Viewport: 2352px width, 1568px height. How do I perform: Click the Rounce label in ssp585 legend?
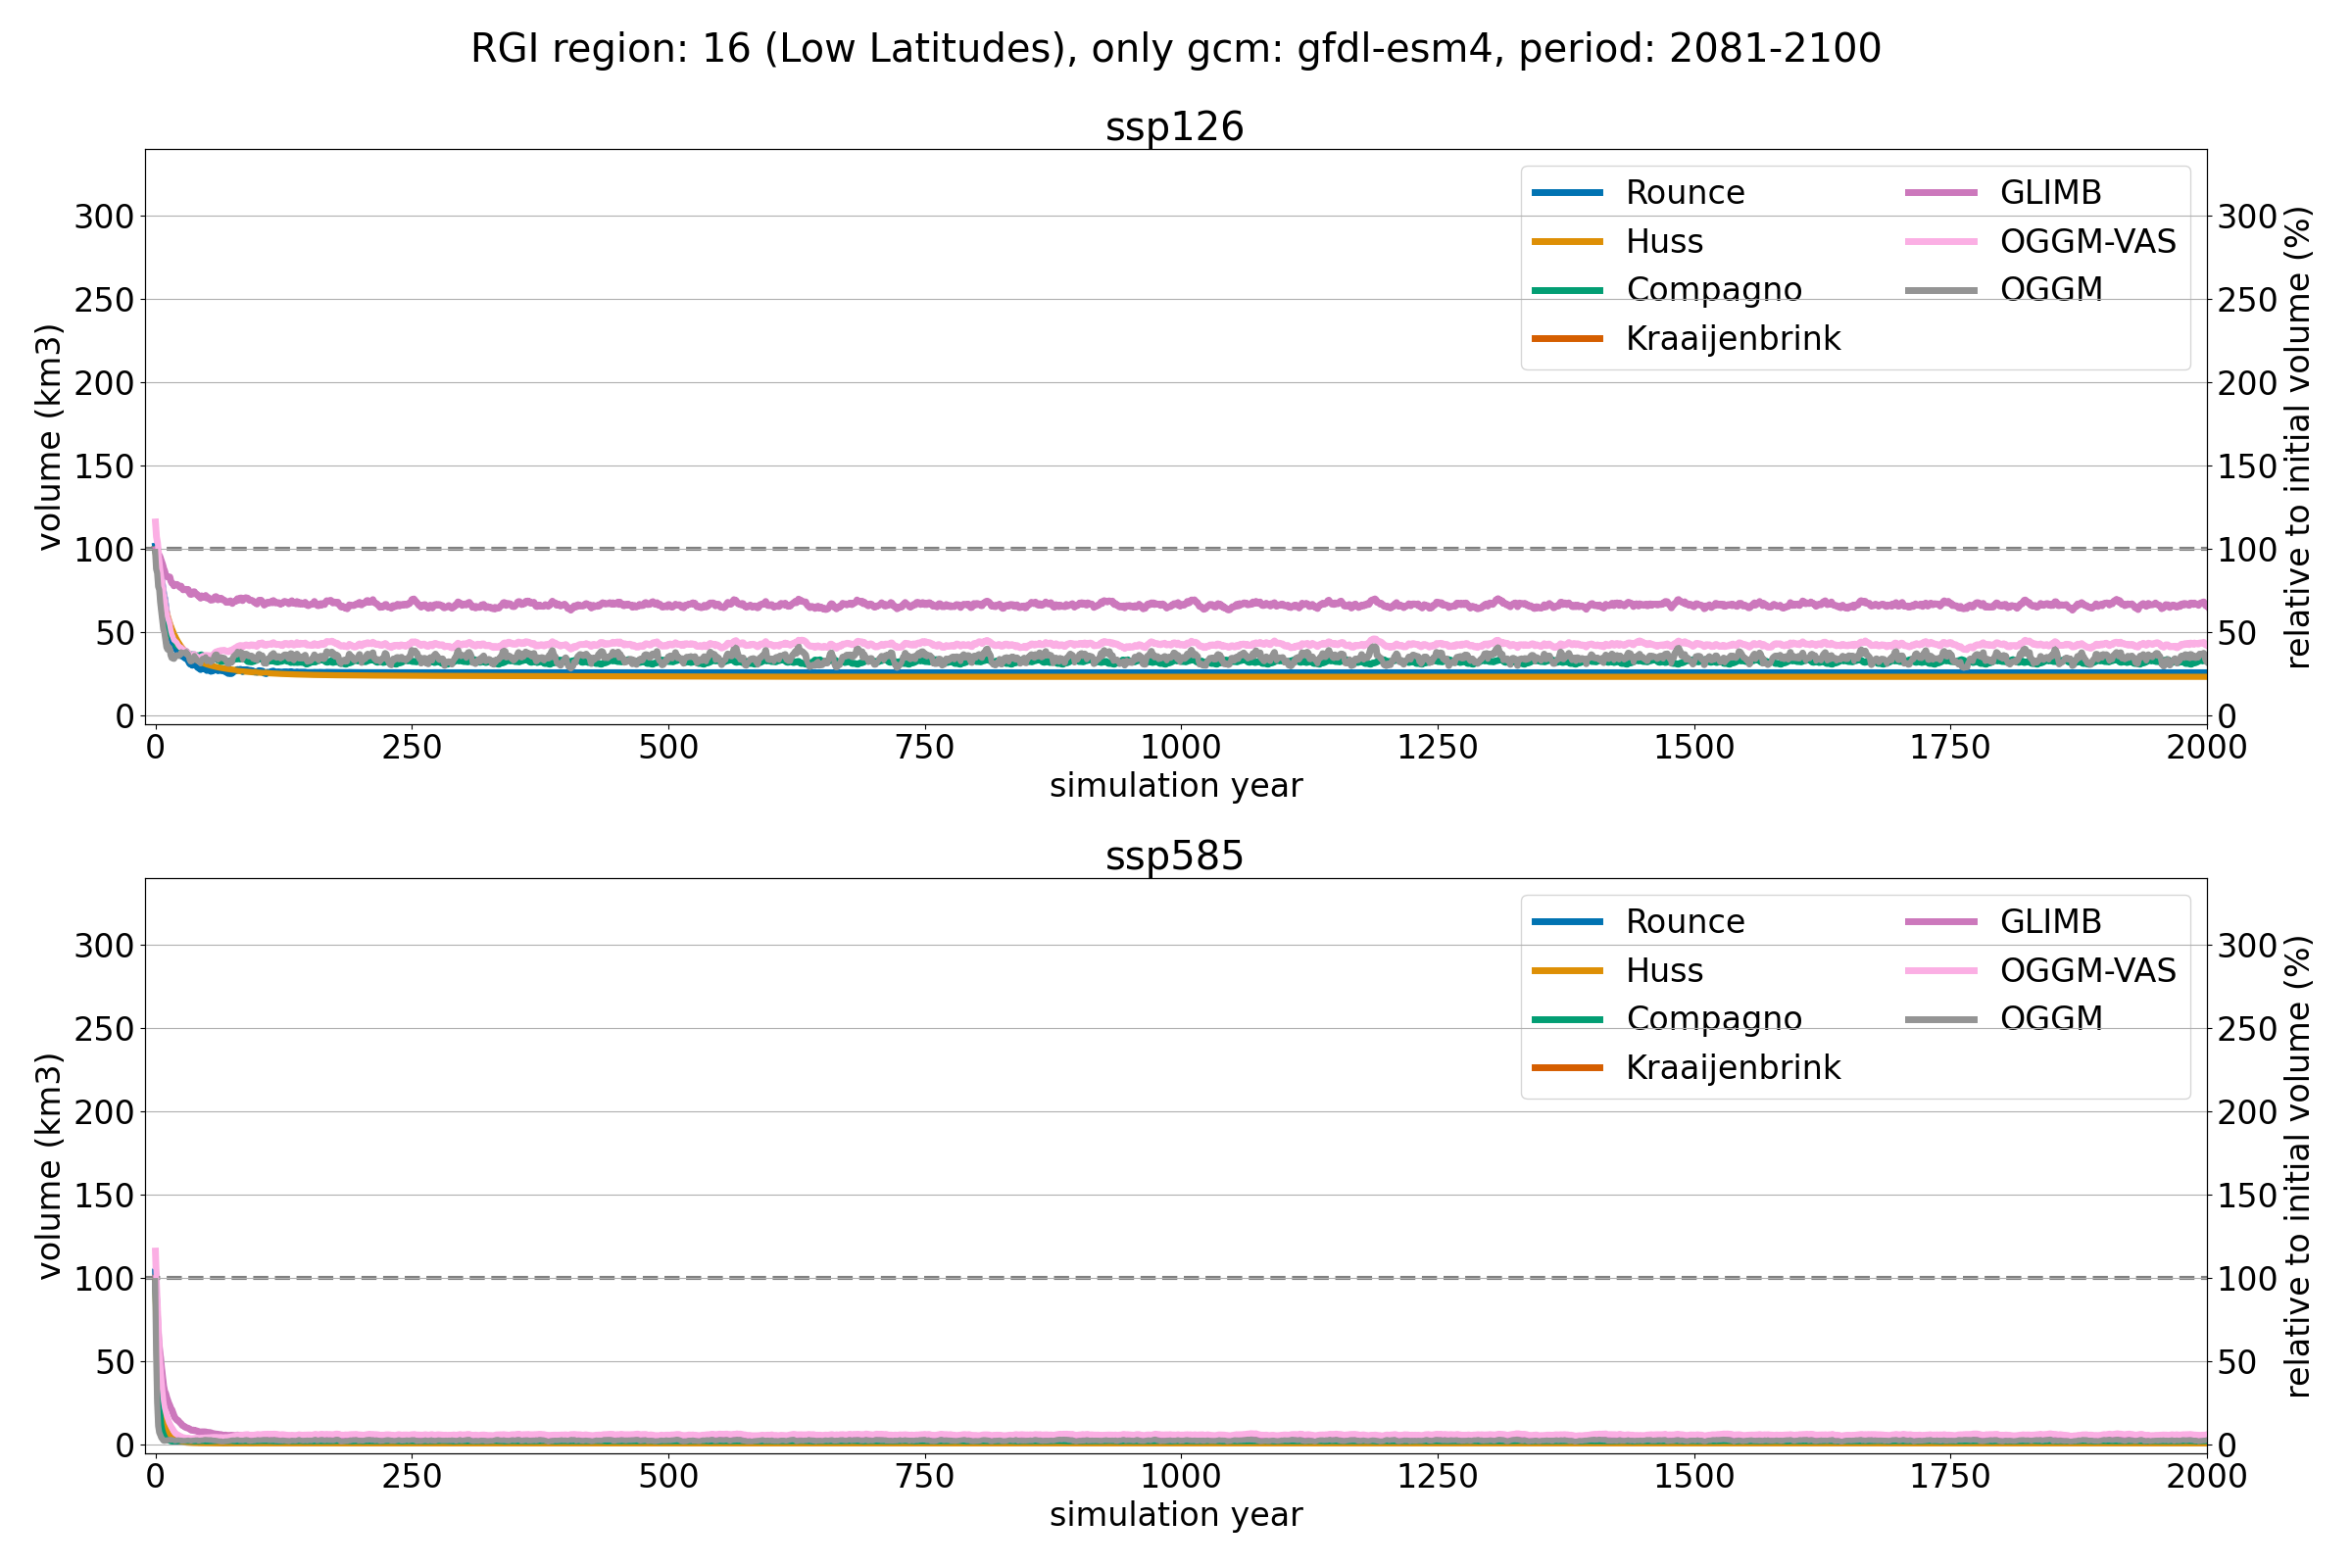pyautogui.click(x=1684, y=922)
